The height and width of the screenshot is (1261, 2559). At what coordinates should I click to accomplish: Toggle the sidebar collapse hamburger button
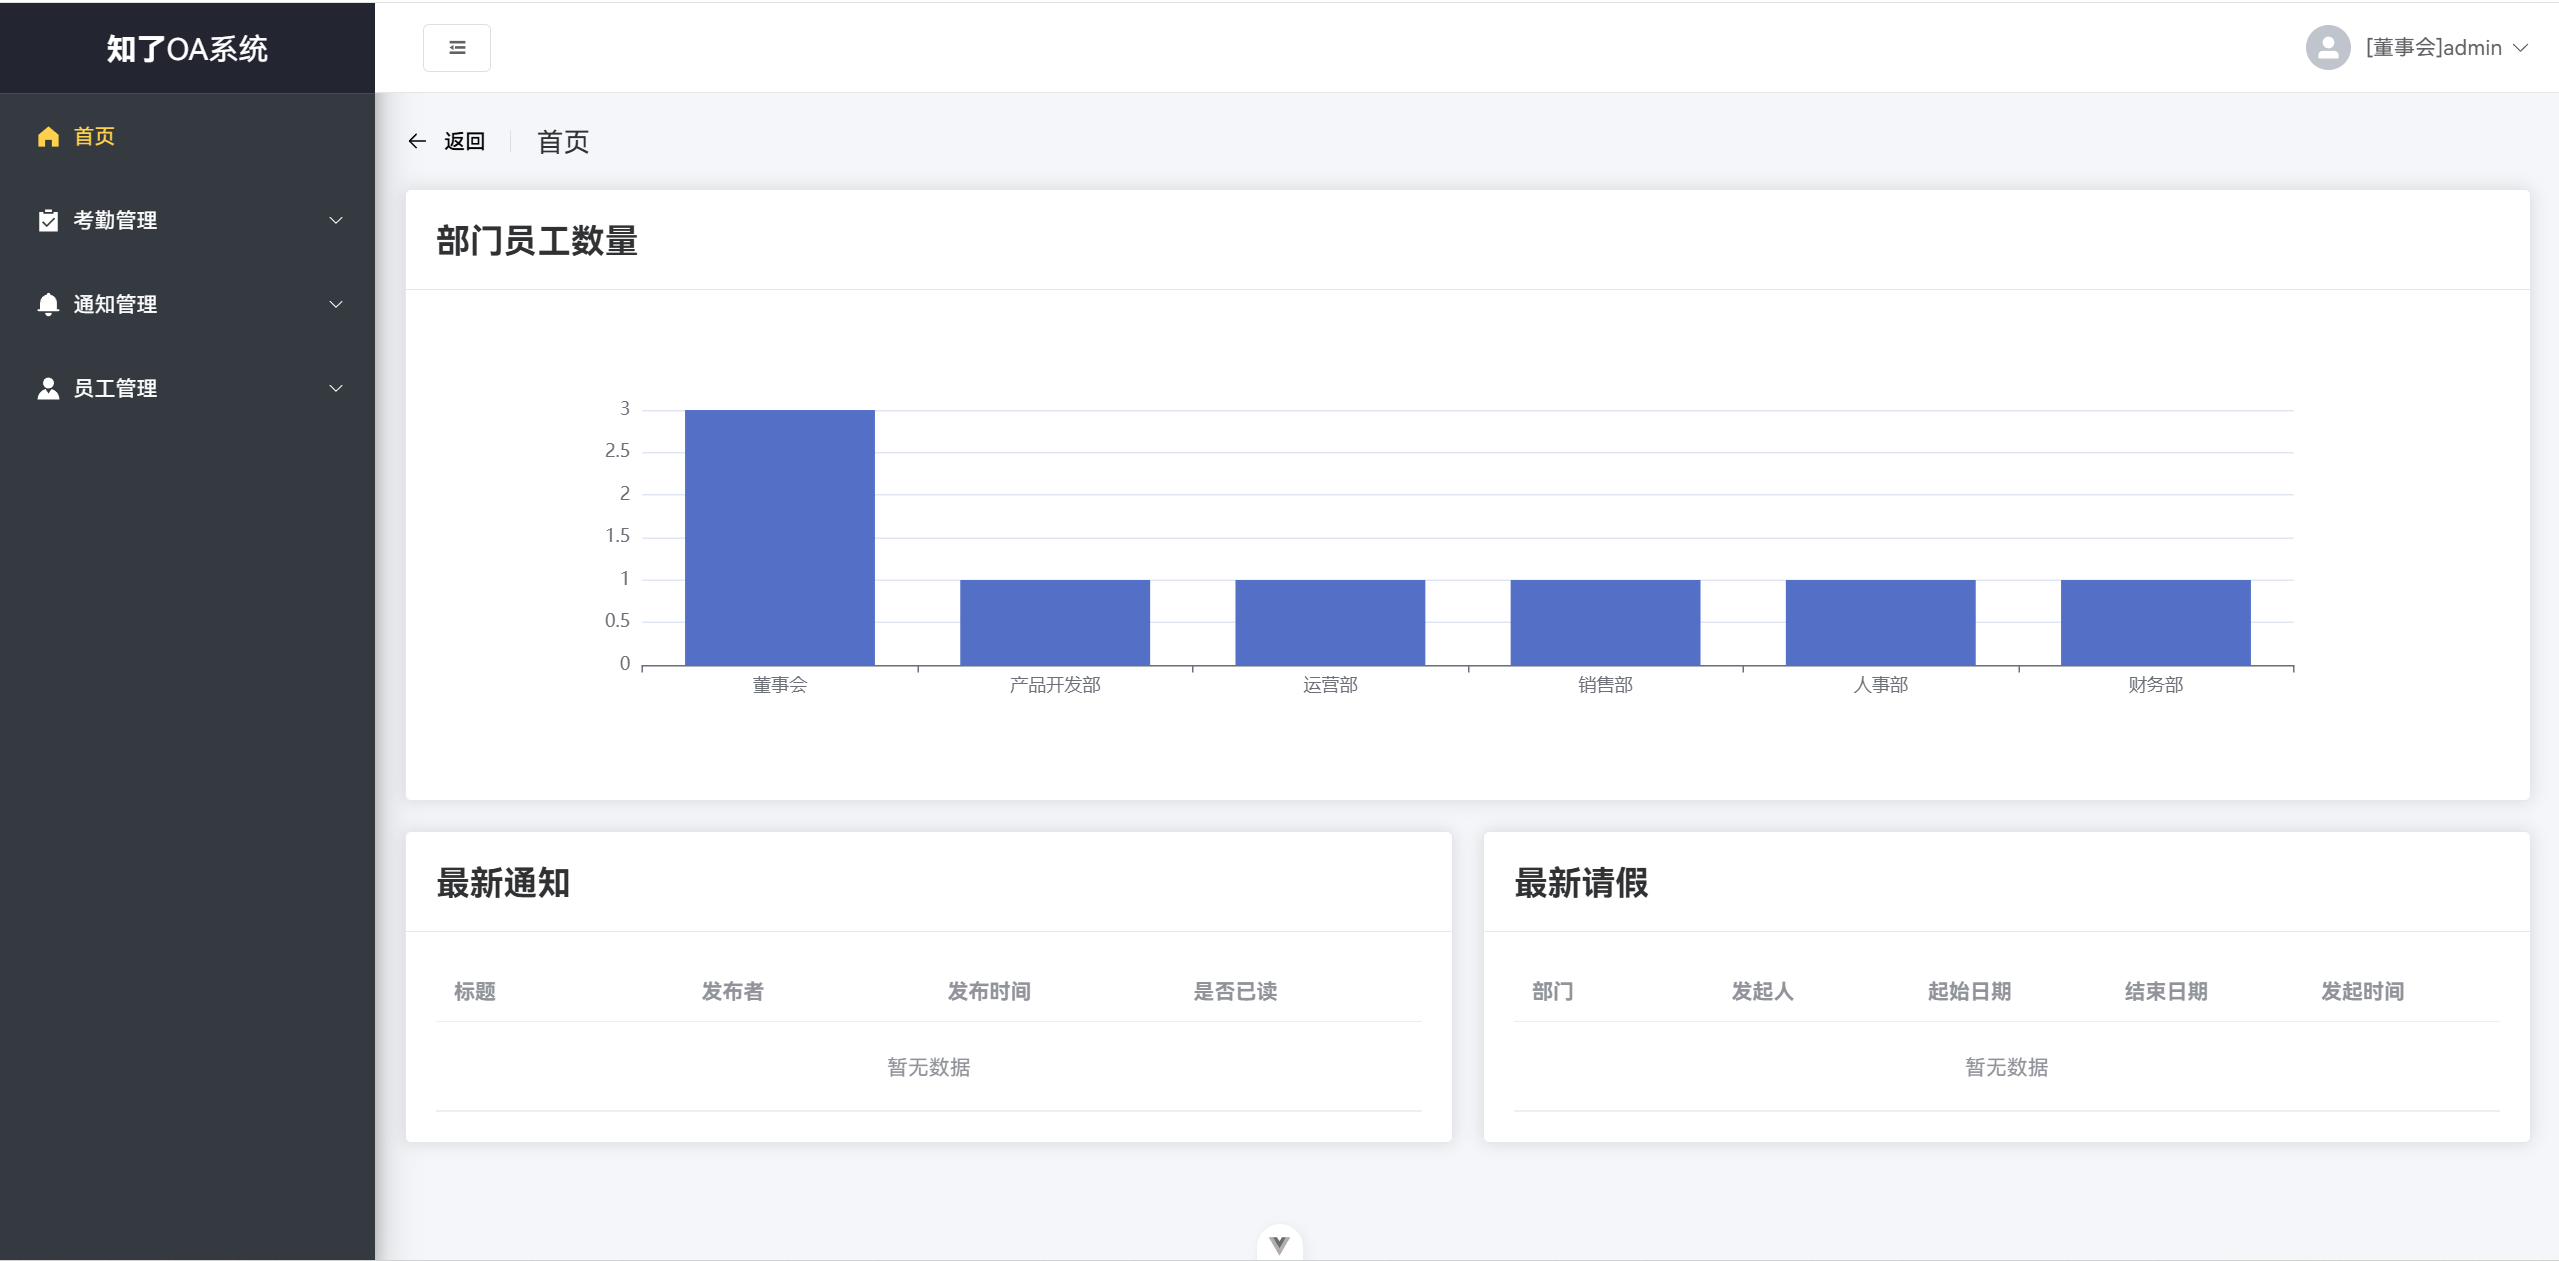click(456, 48)
